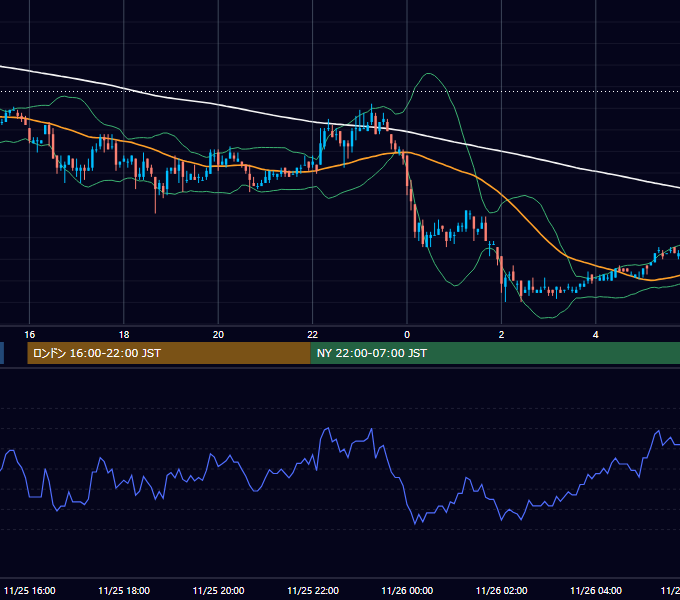Click hour label 18 on price chart axis
Screen dimensions: 680x600
(124, 334)
